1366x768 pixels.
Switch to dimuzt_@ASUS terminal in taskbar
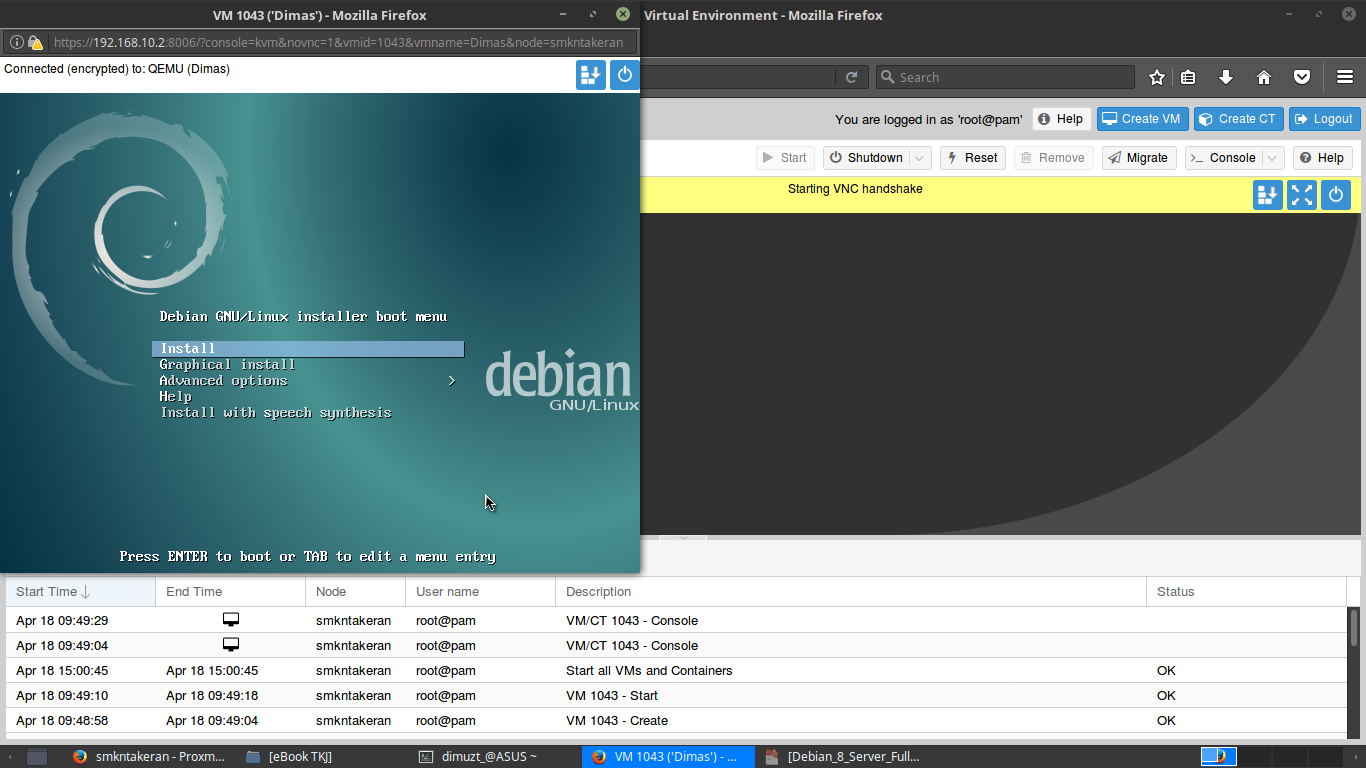[478, 756]
